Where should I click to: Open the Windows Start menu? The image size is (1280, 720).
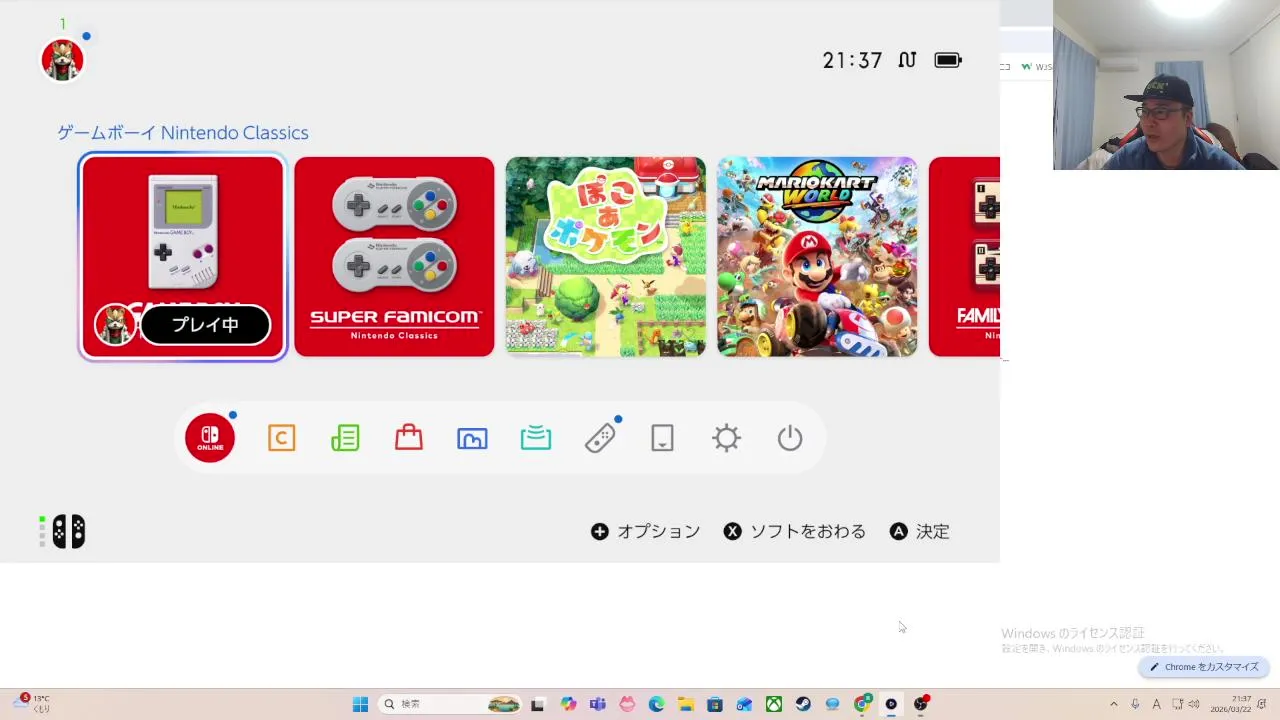(x=360, y=704)
